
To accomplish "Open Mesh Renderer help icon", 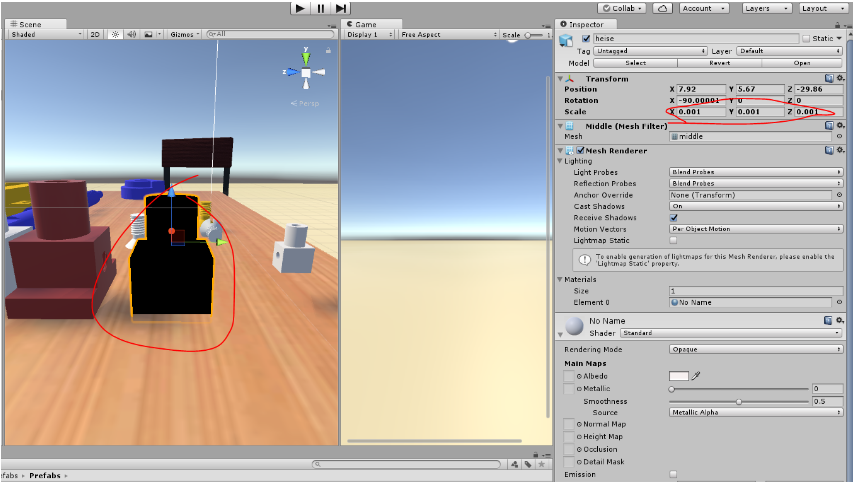I will [x=829, y=150].
